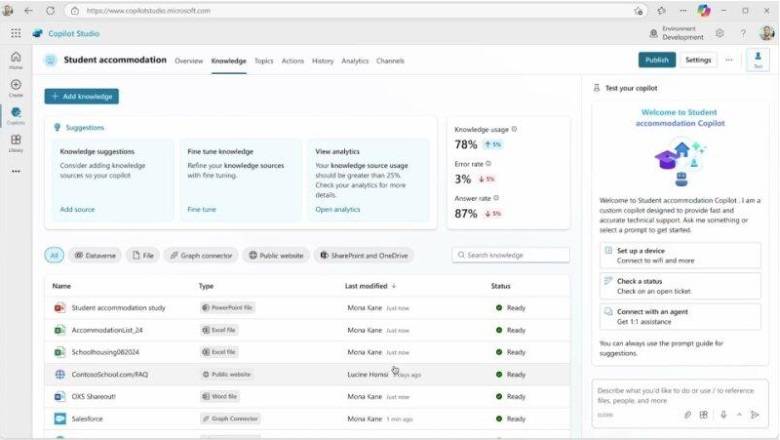Switch to the Channels tab
Screen dimensions: 780x440
(390, 61)
